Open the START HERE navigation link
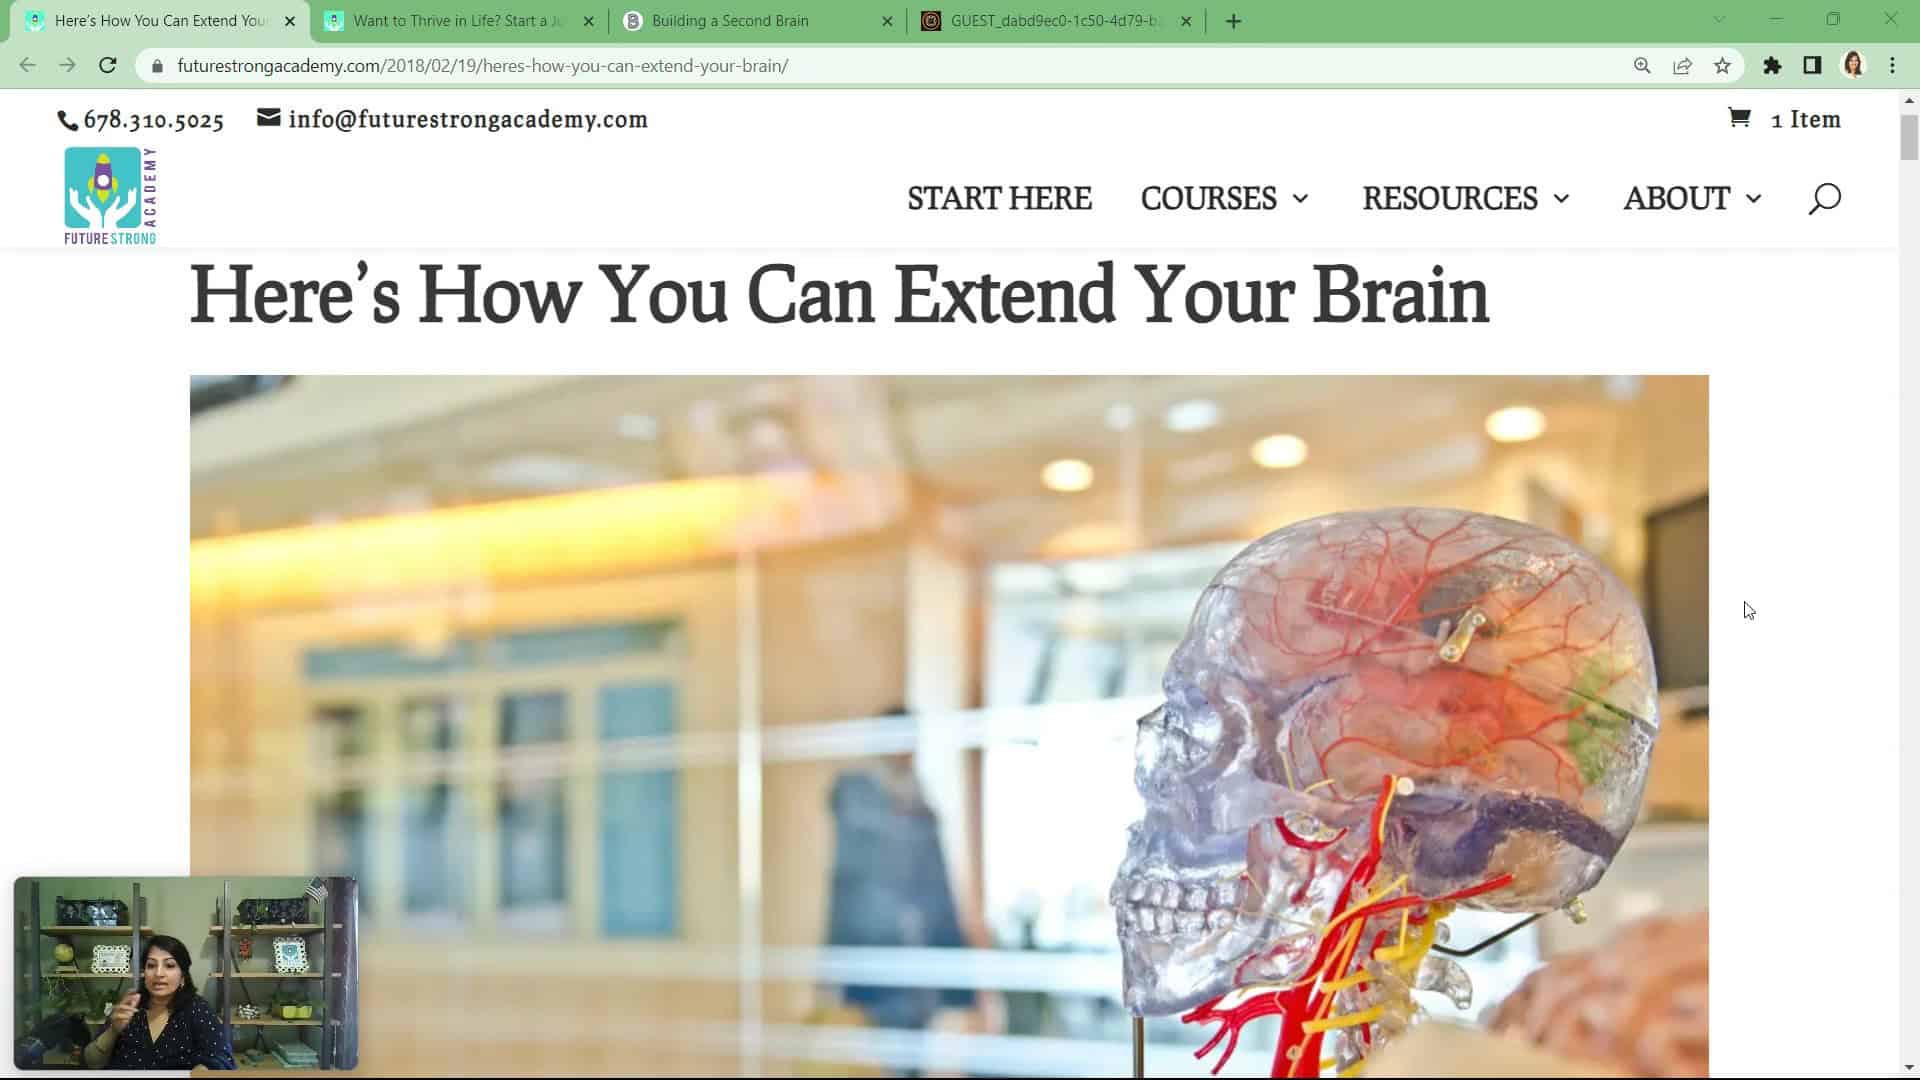Screen dimensions: 1920x1080 point(999,199)
